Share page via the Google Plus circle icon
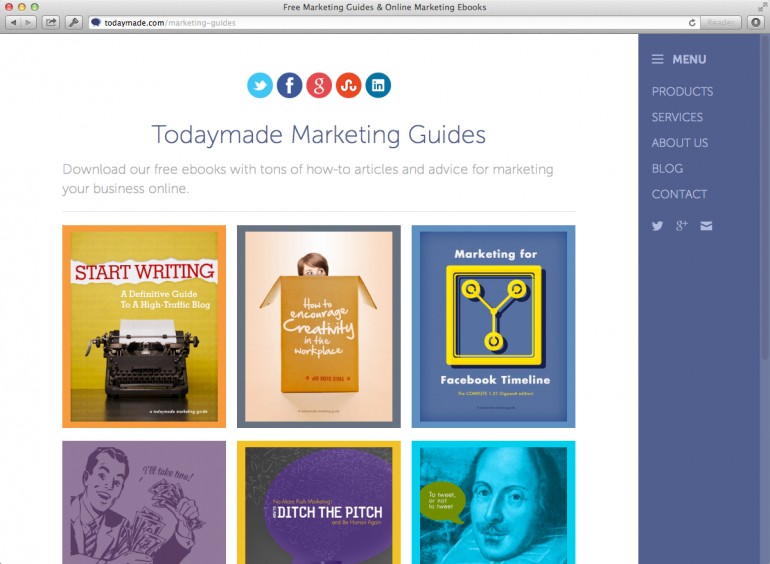 point(319,85)
